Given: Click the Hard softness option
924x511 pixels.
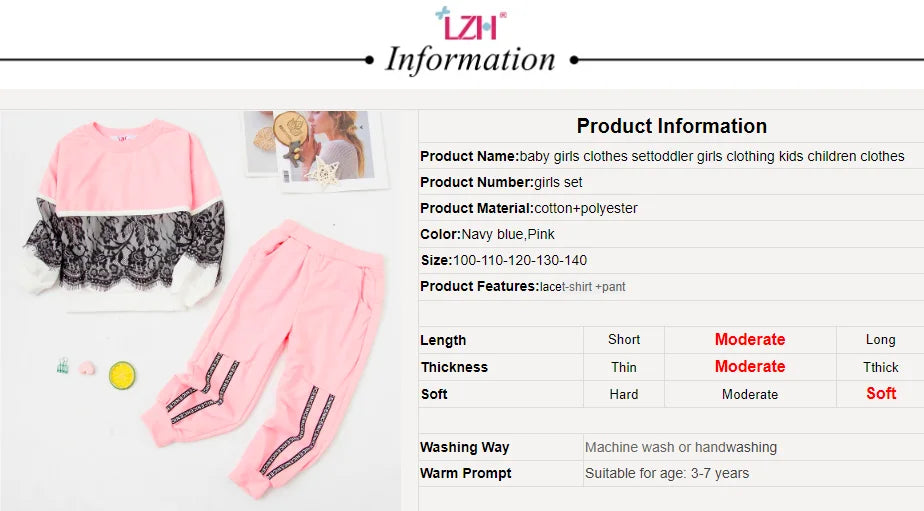Looking at the screenshot, I should 624,394.
